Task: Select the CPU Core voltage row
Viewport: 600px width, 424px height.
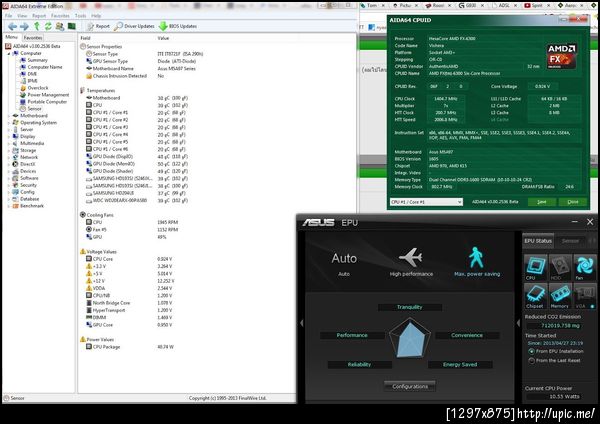Action: coord(131,259)
